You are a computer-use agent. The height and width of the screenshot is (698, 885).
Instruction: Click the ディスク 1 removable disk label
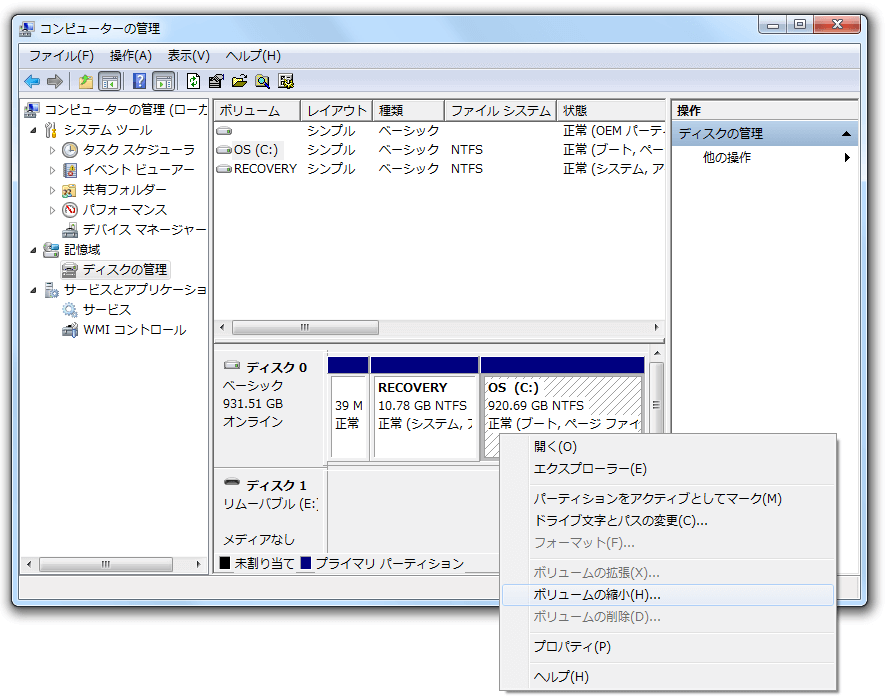pos(276,485)
